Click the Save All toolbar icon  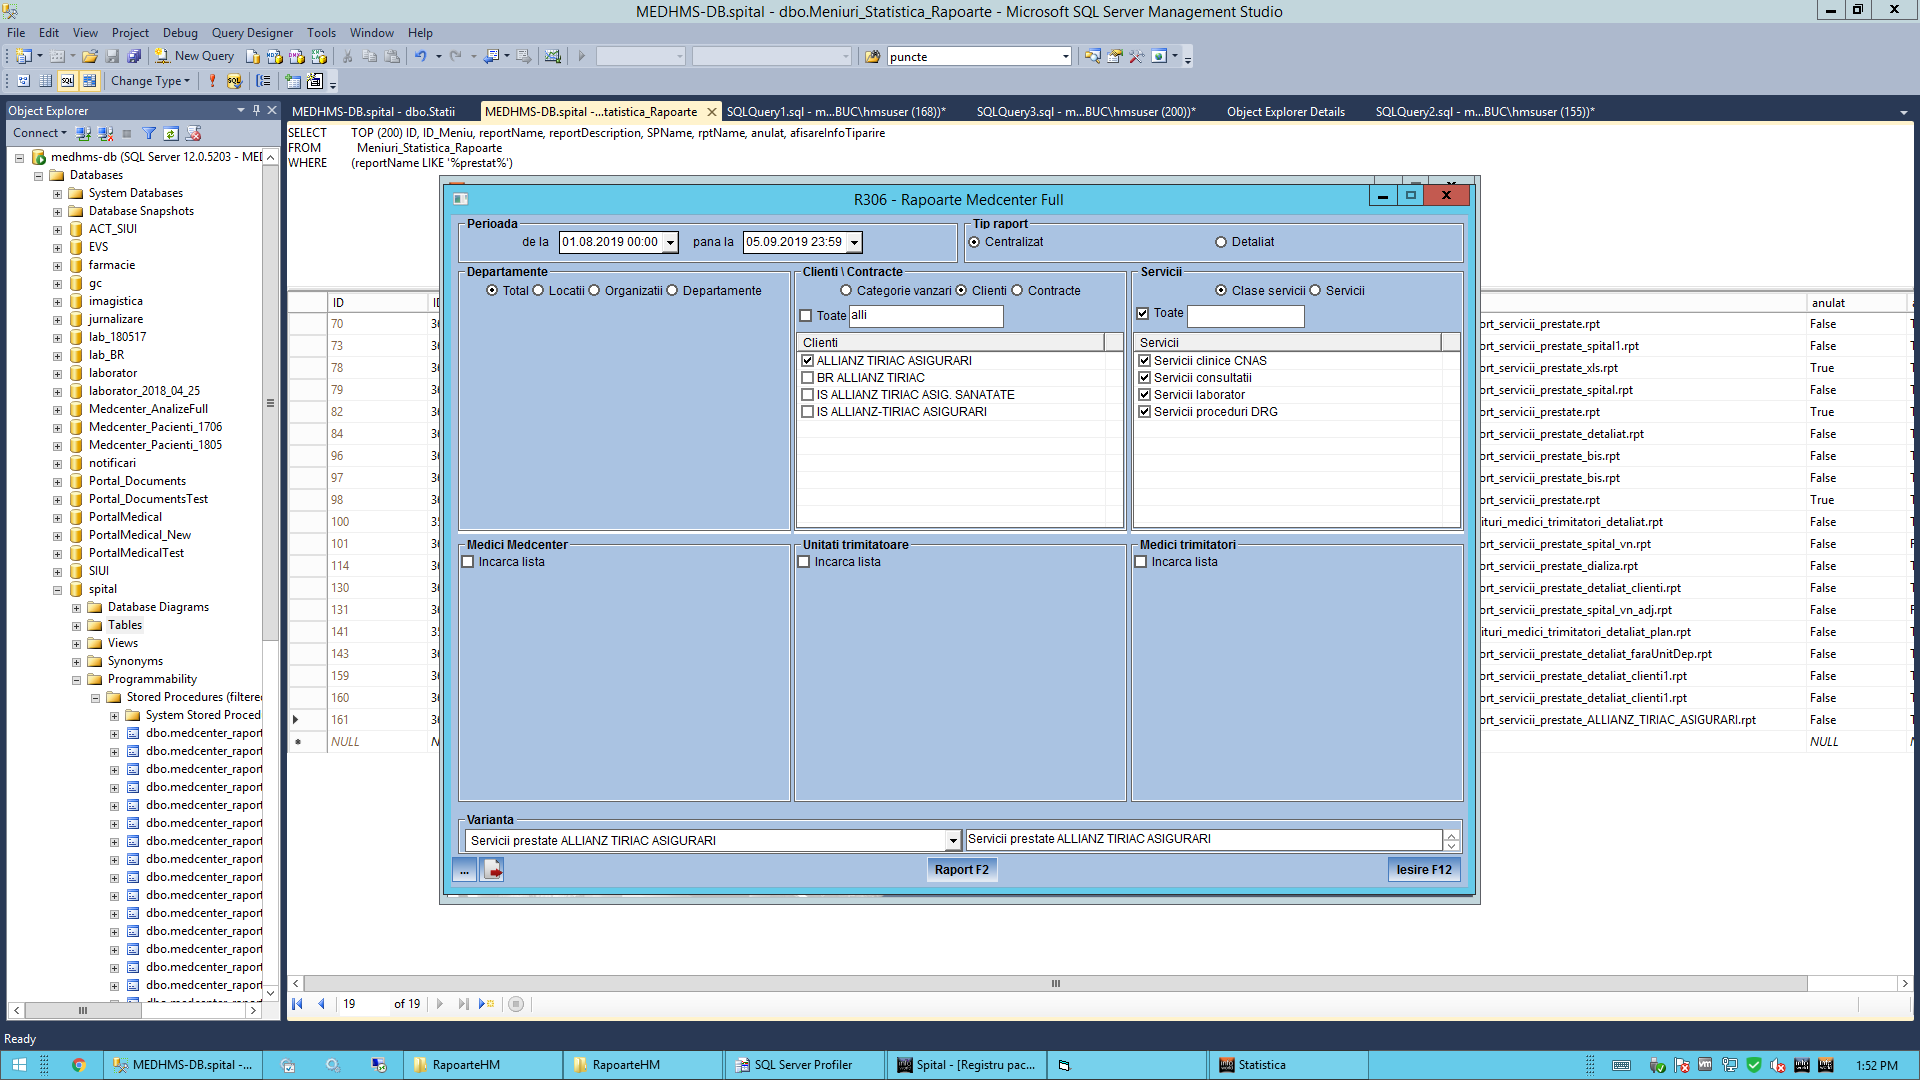point(134,56)
